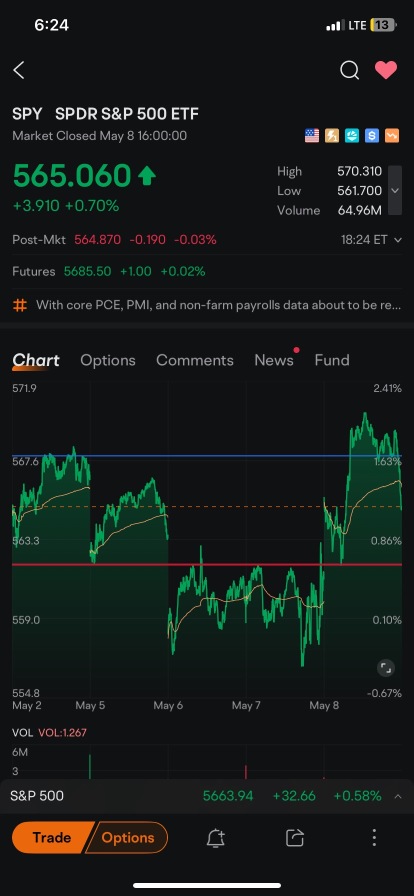414x896 pixels.
Task: Tap the orange Trade button
Action: coord(51,838)
